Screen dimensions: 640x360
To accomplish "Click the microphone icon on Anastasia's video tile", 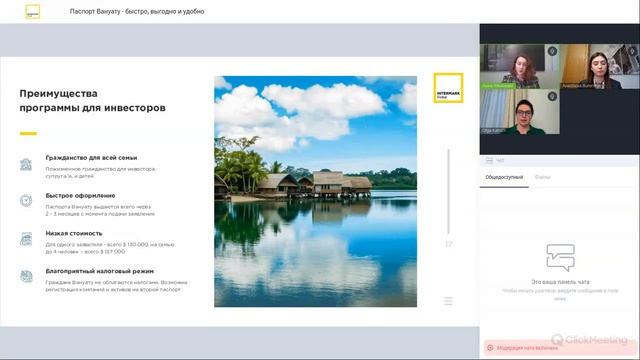I will coord(633,51).
